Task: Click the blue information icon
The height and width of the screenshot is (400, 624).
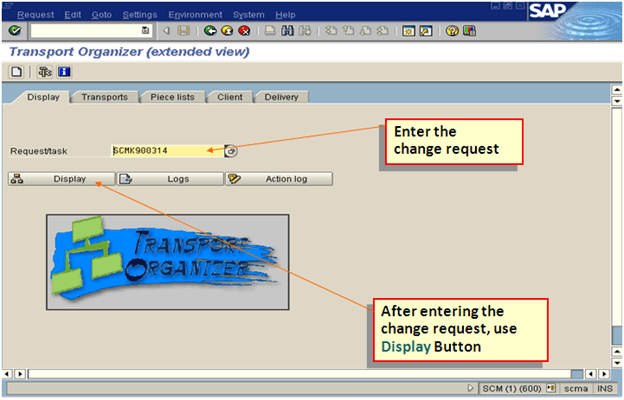Action: click(x=64, y=72)
